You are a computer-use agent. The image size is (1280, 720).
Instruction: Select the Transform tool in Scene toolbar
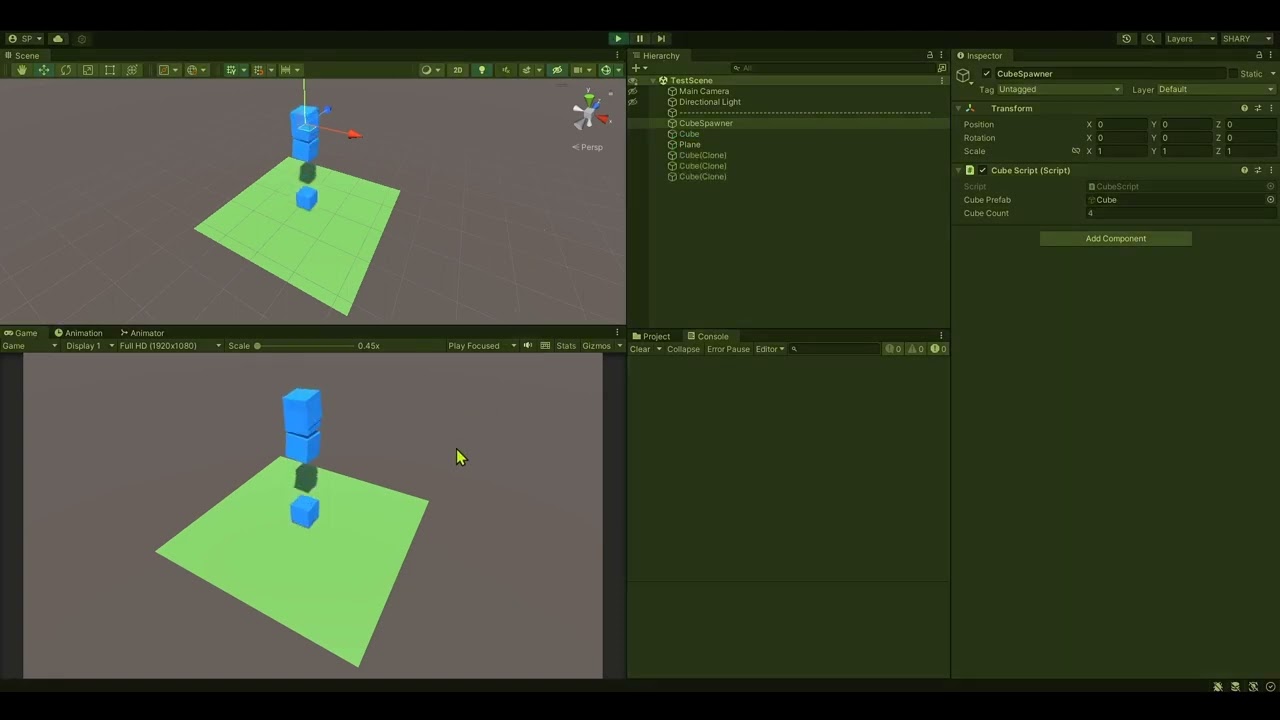click(x=132, y=70)
